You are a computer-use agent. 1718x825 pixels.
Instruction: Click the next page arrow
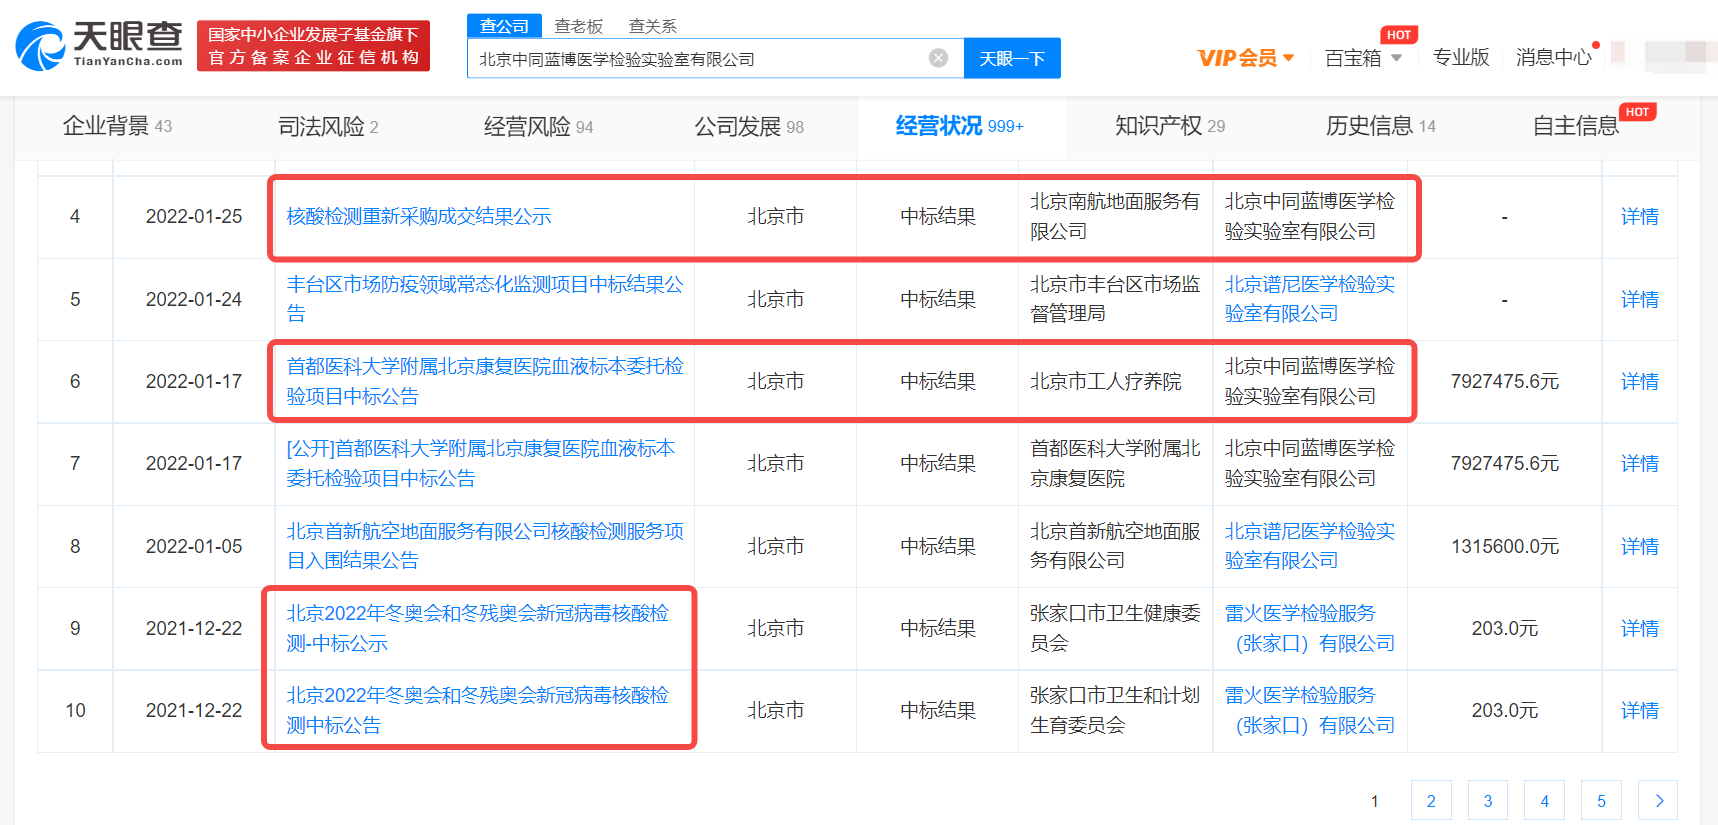pyautogui.click(x=1658, y=801)
